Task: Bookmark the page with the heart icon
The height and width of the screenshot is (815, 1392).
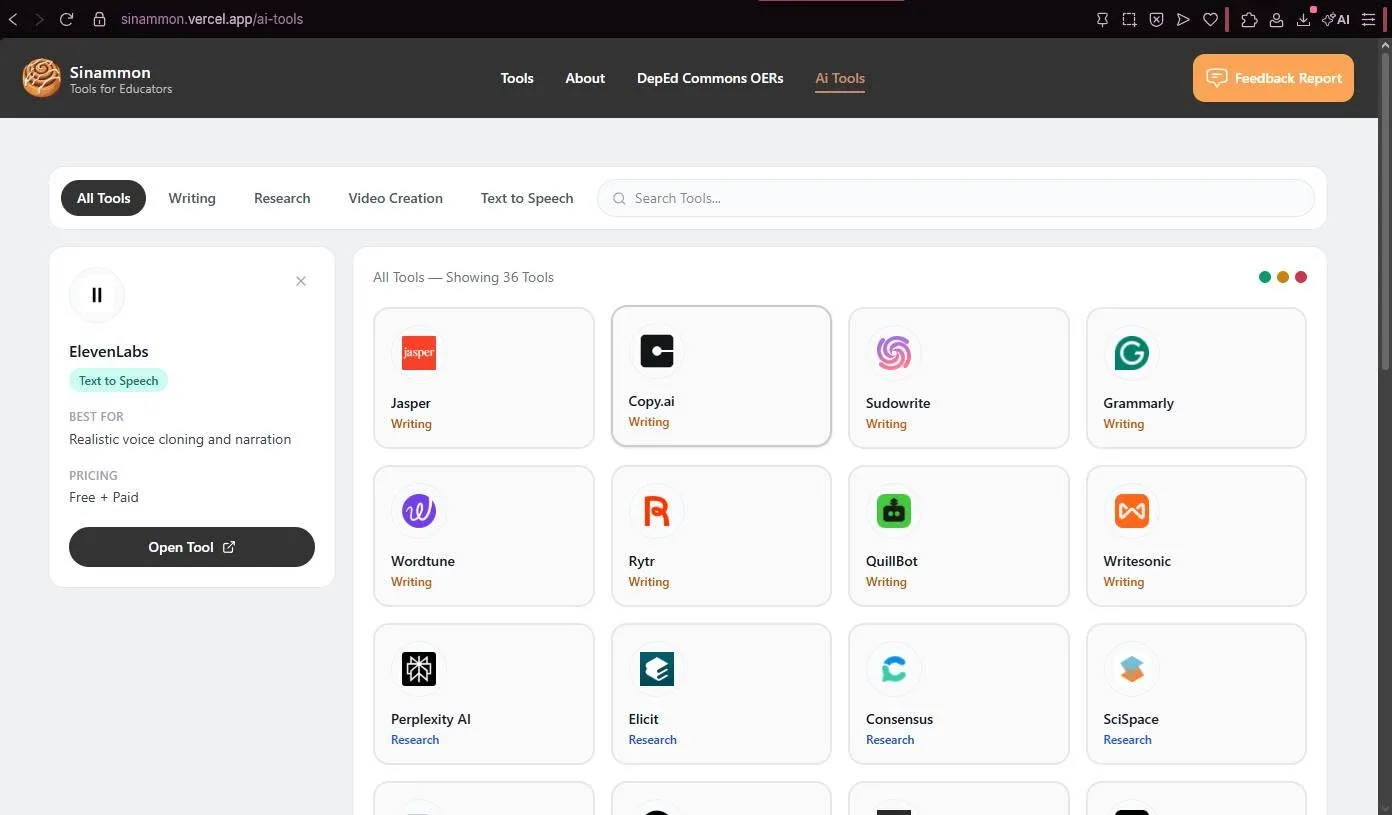Action: 1210,19
